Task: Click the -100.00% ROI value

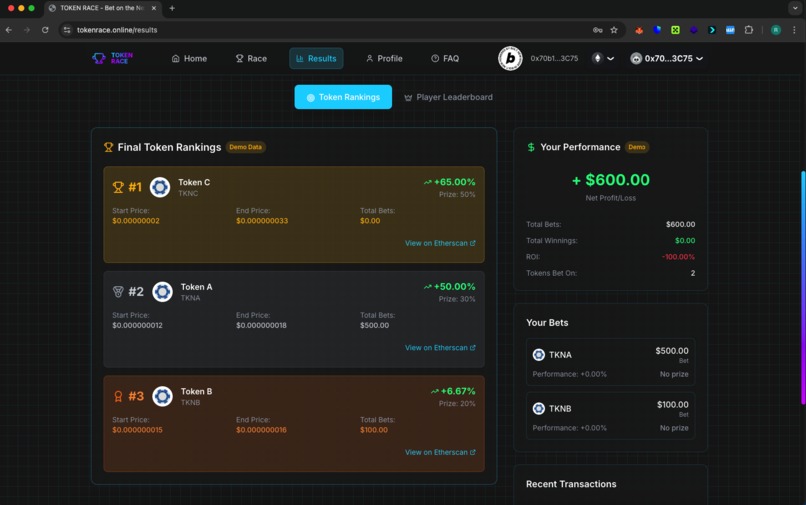Action: coord(678,257)
